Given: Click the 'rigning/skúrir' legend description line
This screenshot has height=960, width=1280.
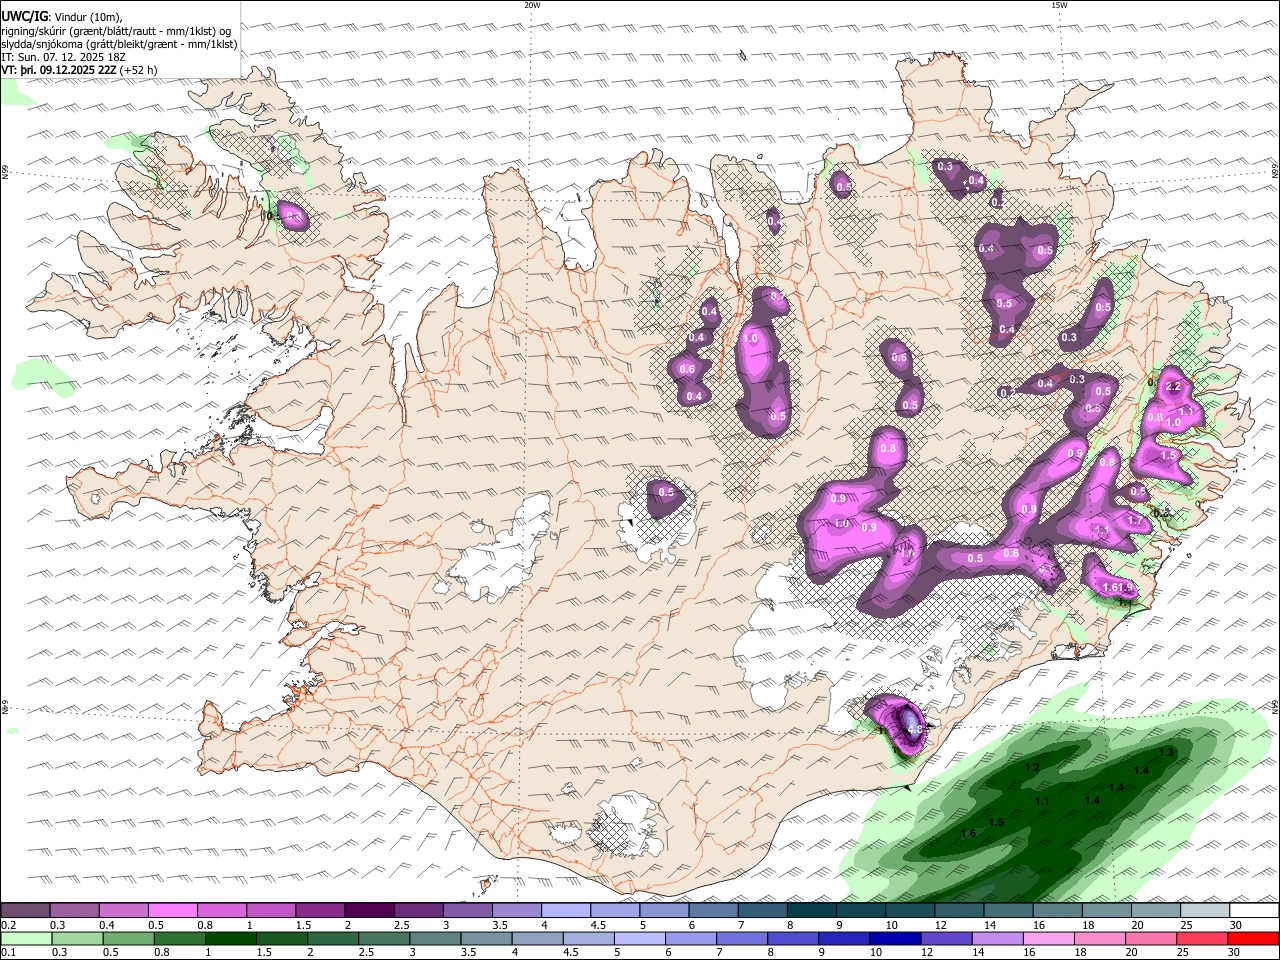Looking at the screenshot, I should point(118,30).
